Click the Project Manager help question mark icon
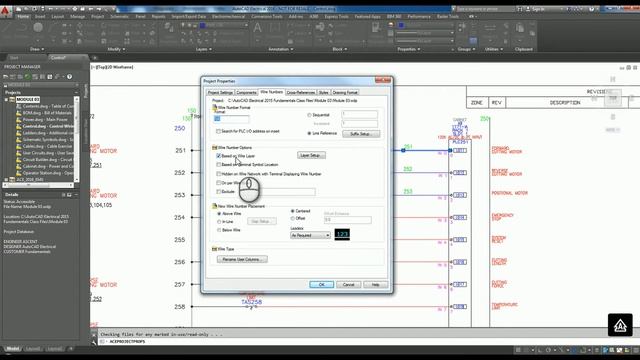This screenshot has width=640, height=360. pyautogui.click(x=69, y=76)
